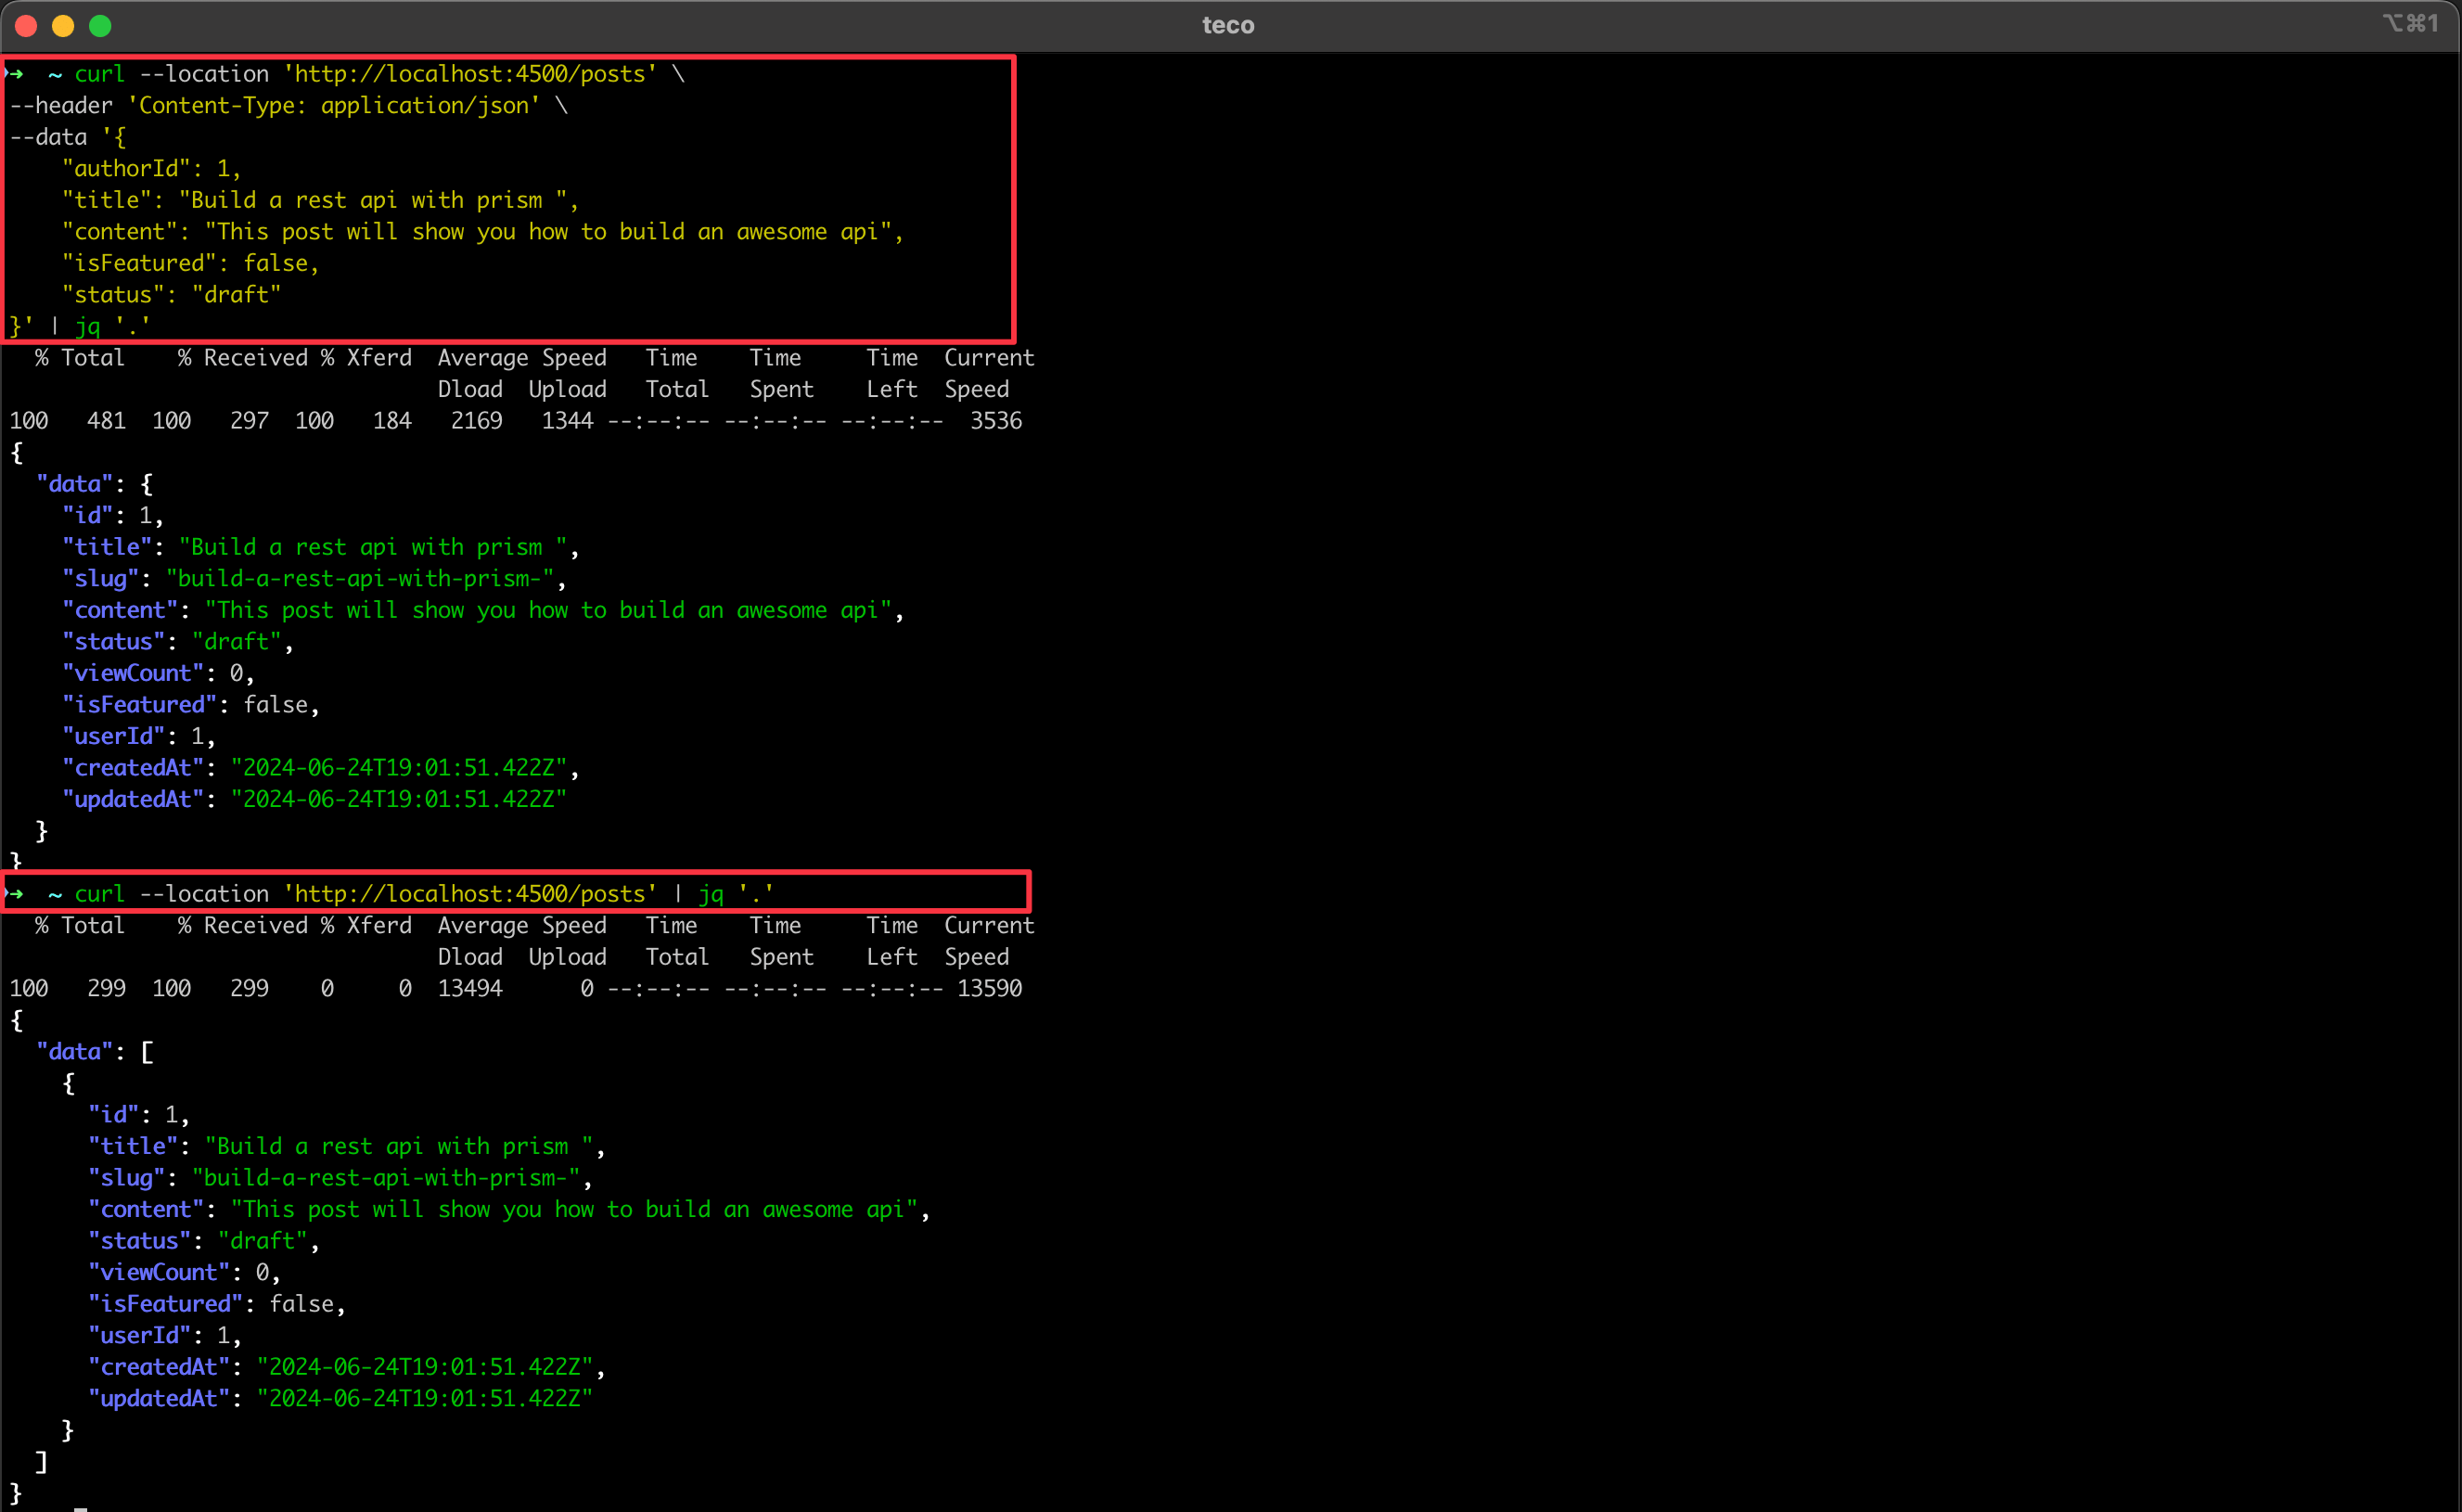Viewport: 2462px width, 1512px height.
Task: Click the 1344 upload speed value
Action: (567, 421)
